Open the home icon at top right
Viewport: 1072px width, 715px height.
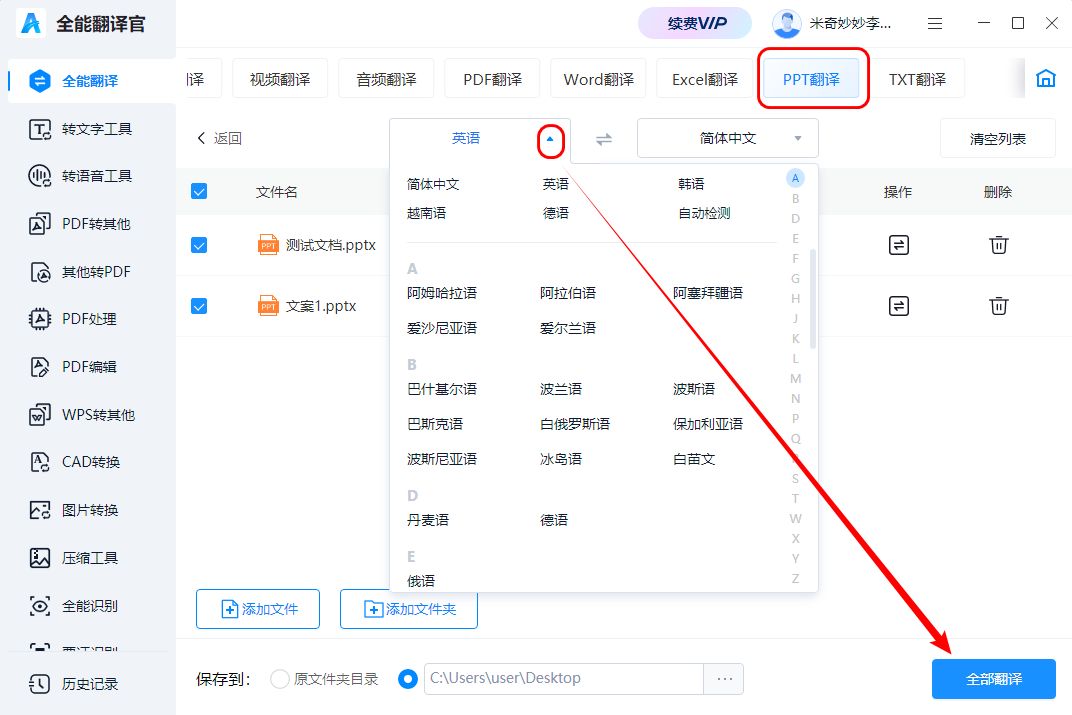1045,79
